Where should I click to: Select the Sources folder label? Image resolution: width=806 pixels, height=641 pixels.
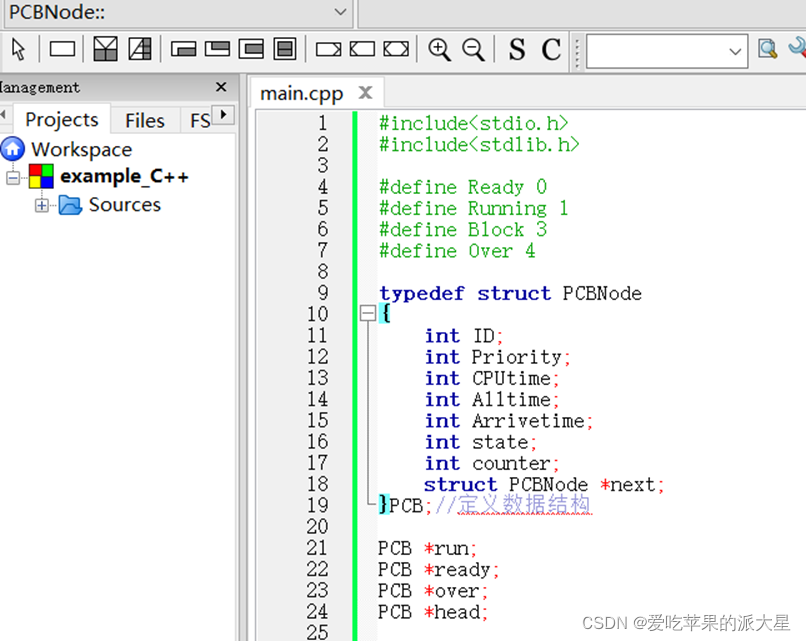coord(125,205)
